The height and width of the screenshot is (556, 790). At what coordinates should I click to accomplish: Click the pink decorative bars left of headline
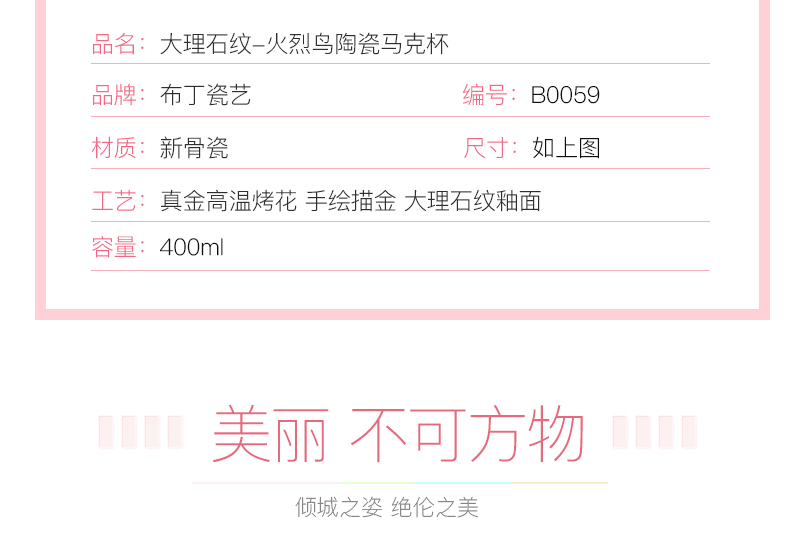click(x=141, y=432)
